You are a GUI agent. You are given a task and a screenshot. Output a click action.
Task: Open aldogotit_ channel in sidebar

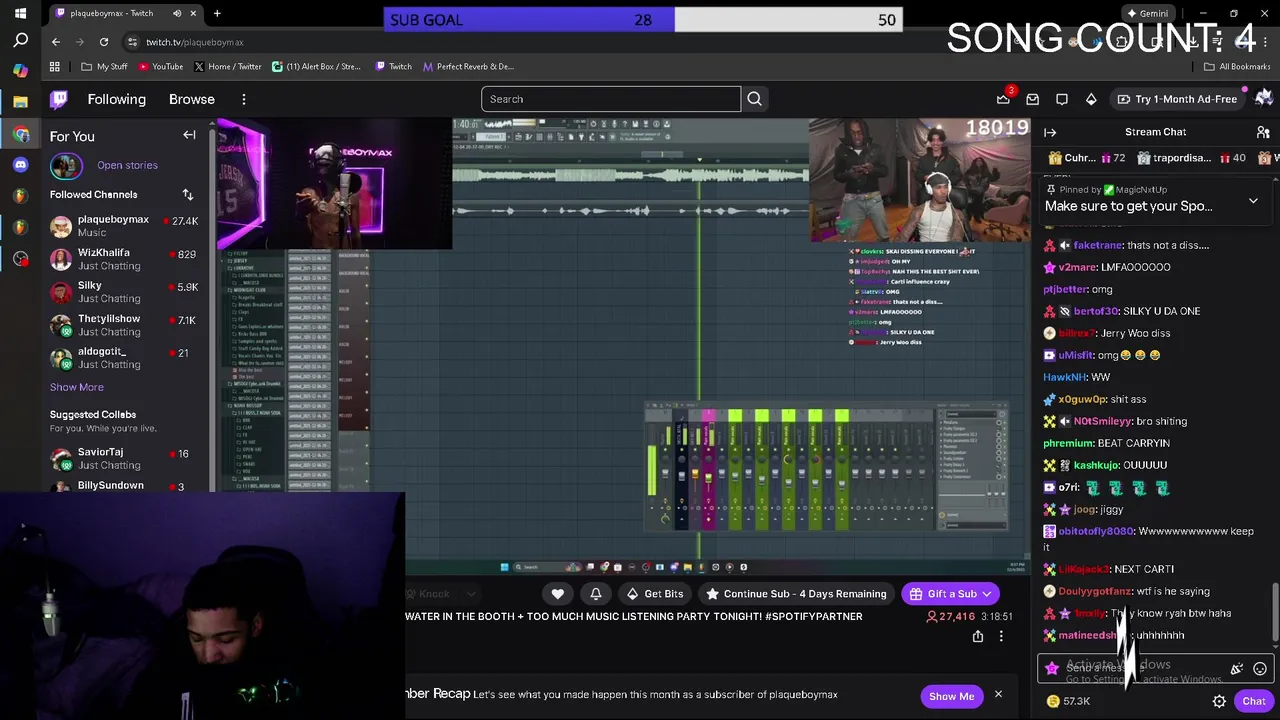124,358
